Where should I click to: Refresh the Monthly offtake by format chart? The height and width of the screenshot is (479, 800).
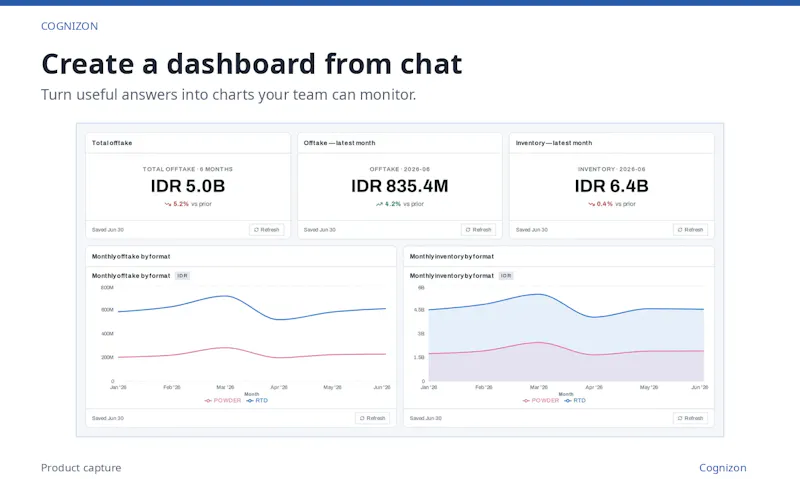[x=372, y=418]
